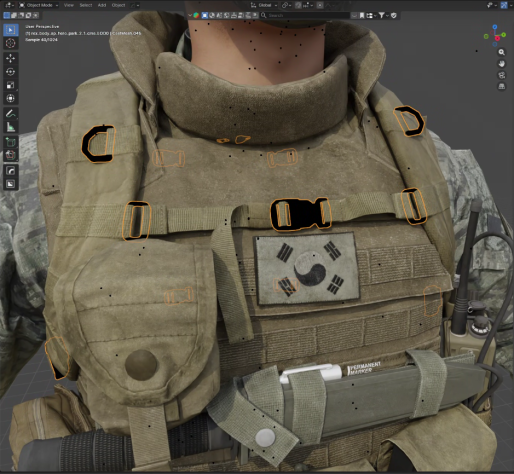Open the Select menu

86,5
